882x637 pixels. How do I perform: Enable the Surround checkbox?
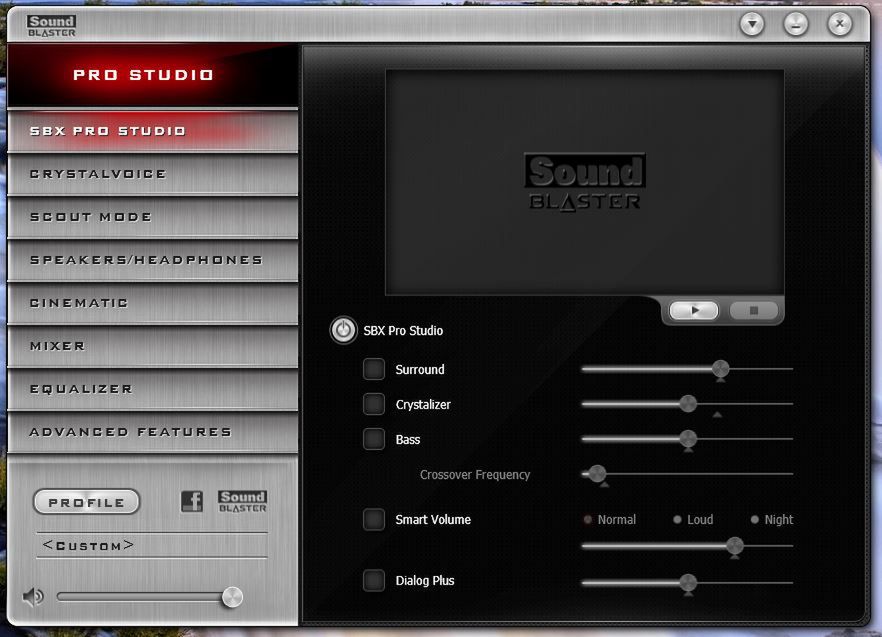tap(374, 369)
